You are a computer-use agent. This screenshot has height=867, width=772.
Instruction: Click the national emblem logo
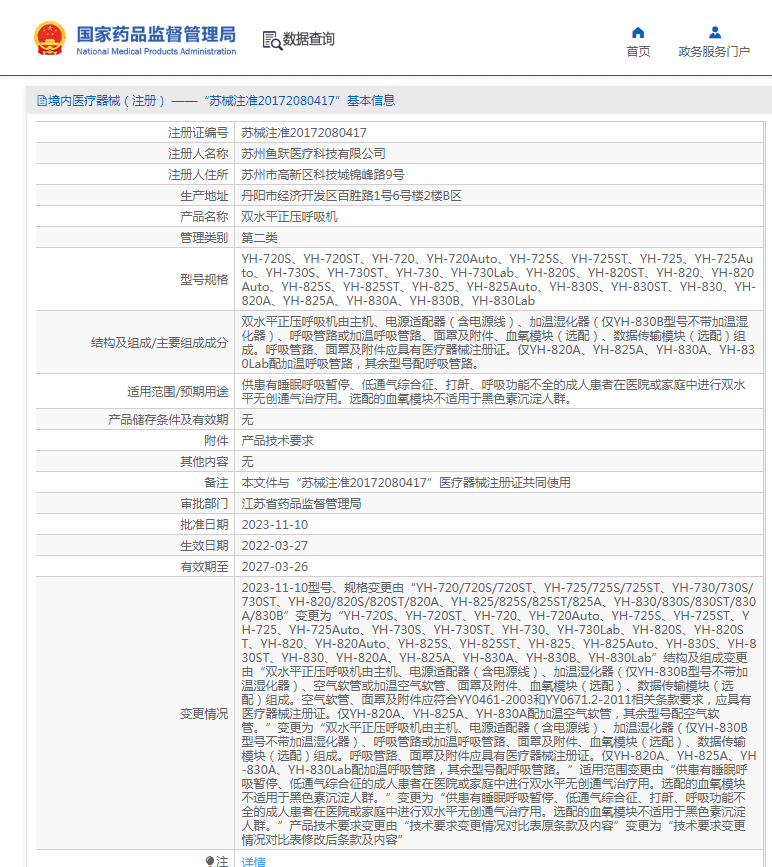pyautogui.click(x=49, y=38)
